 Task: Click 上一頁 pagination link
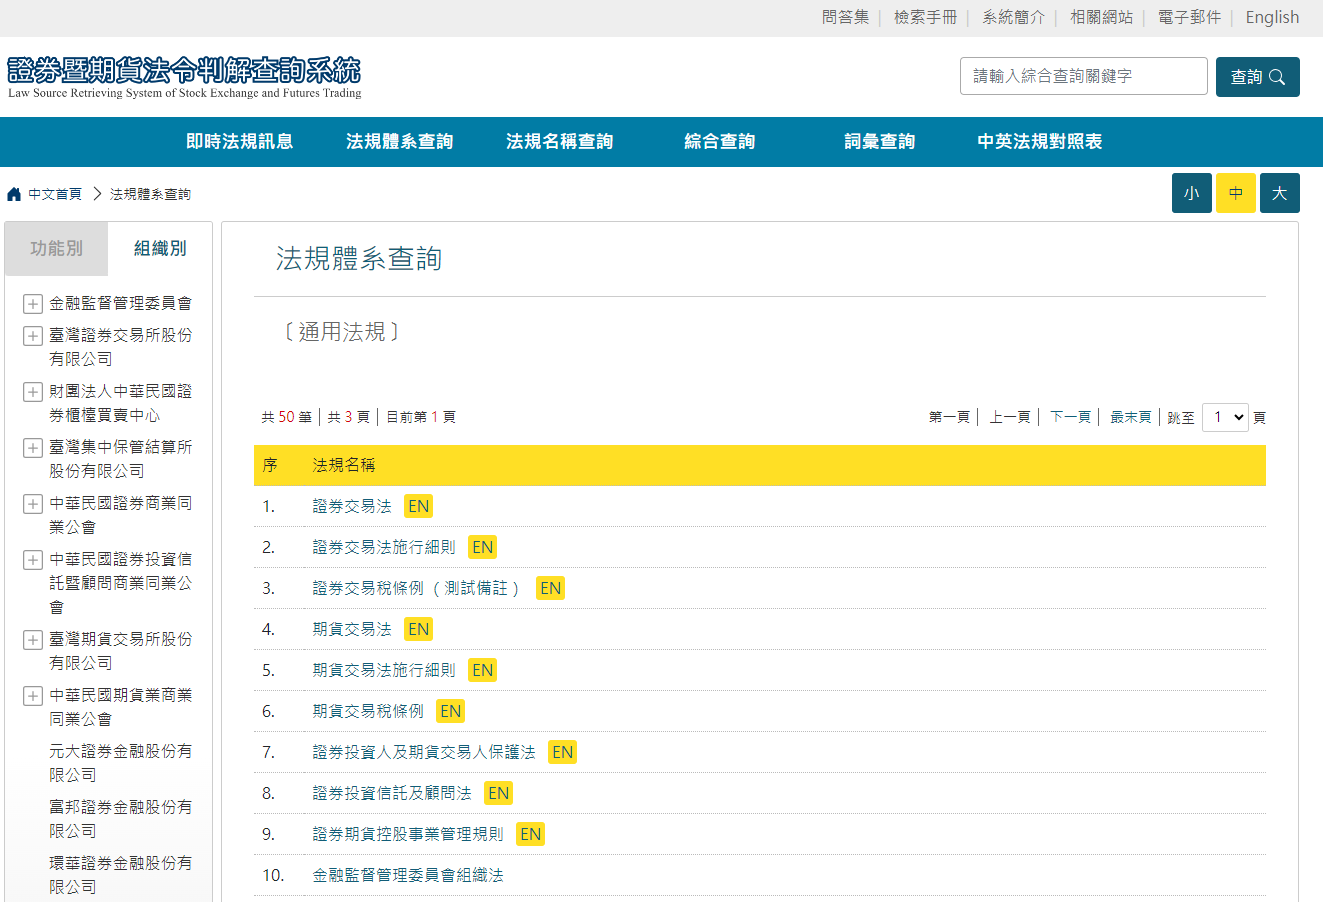pos(1010,417)
